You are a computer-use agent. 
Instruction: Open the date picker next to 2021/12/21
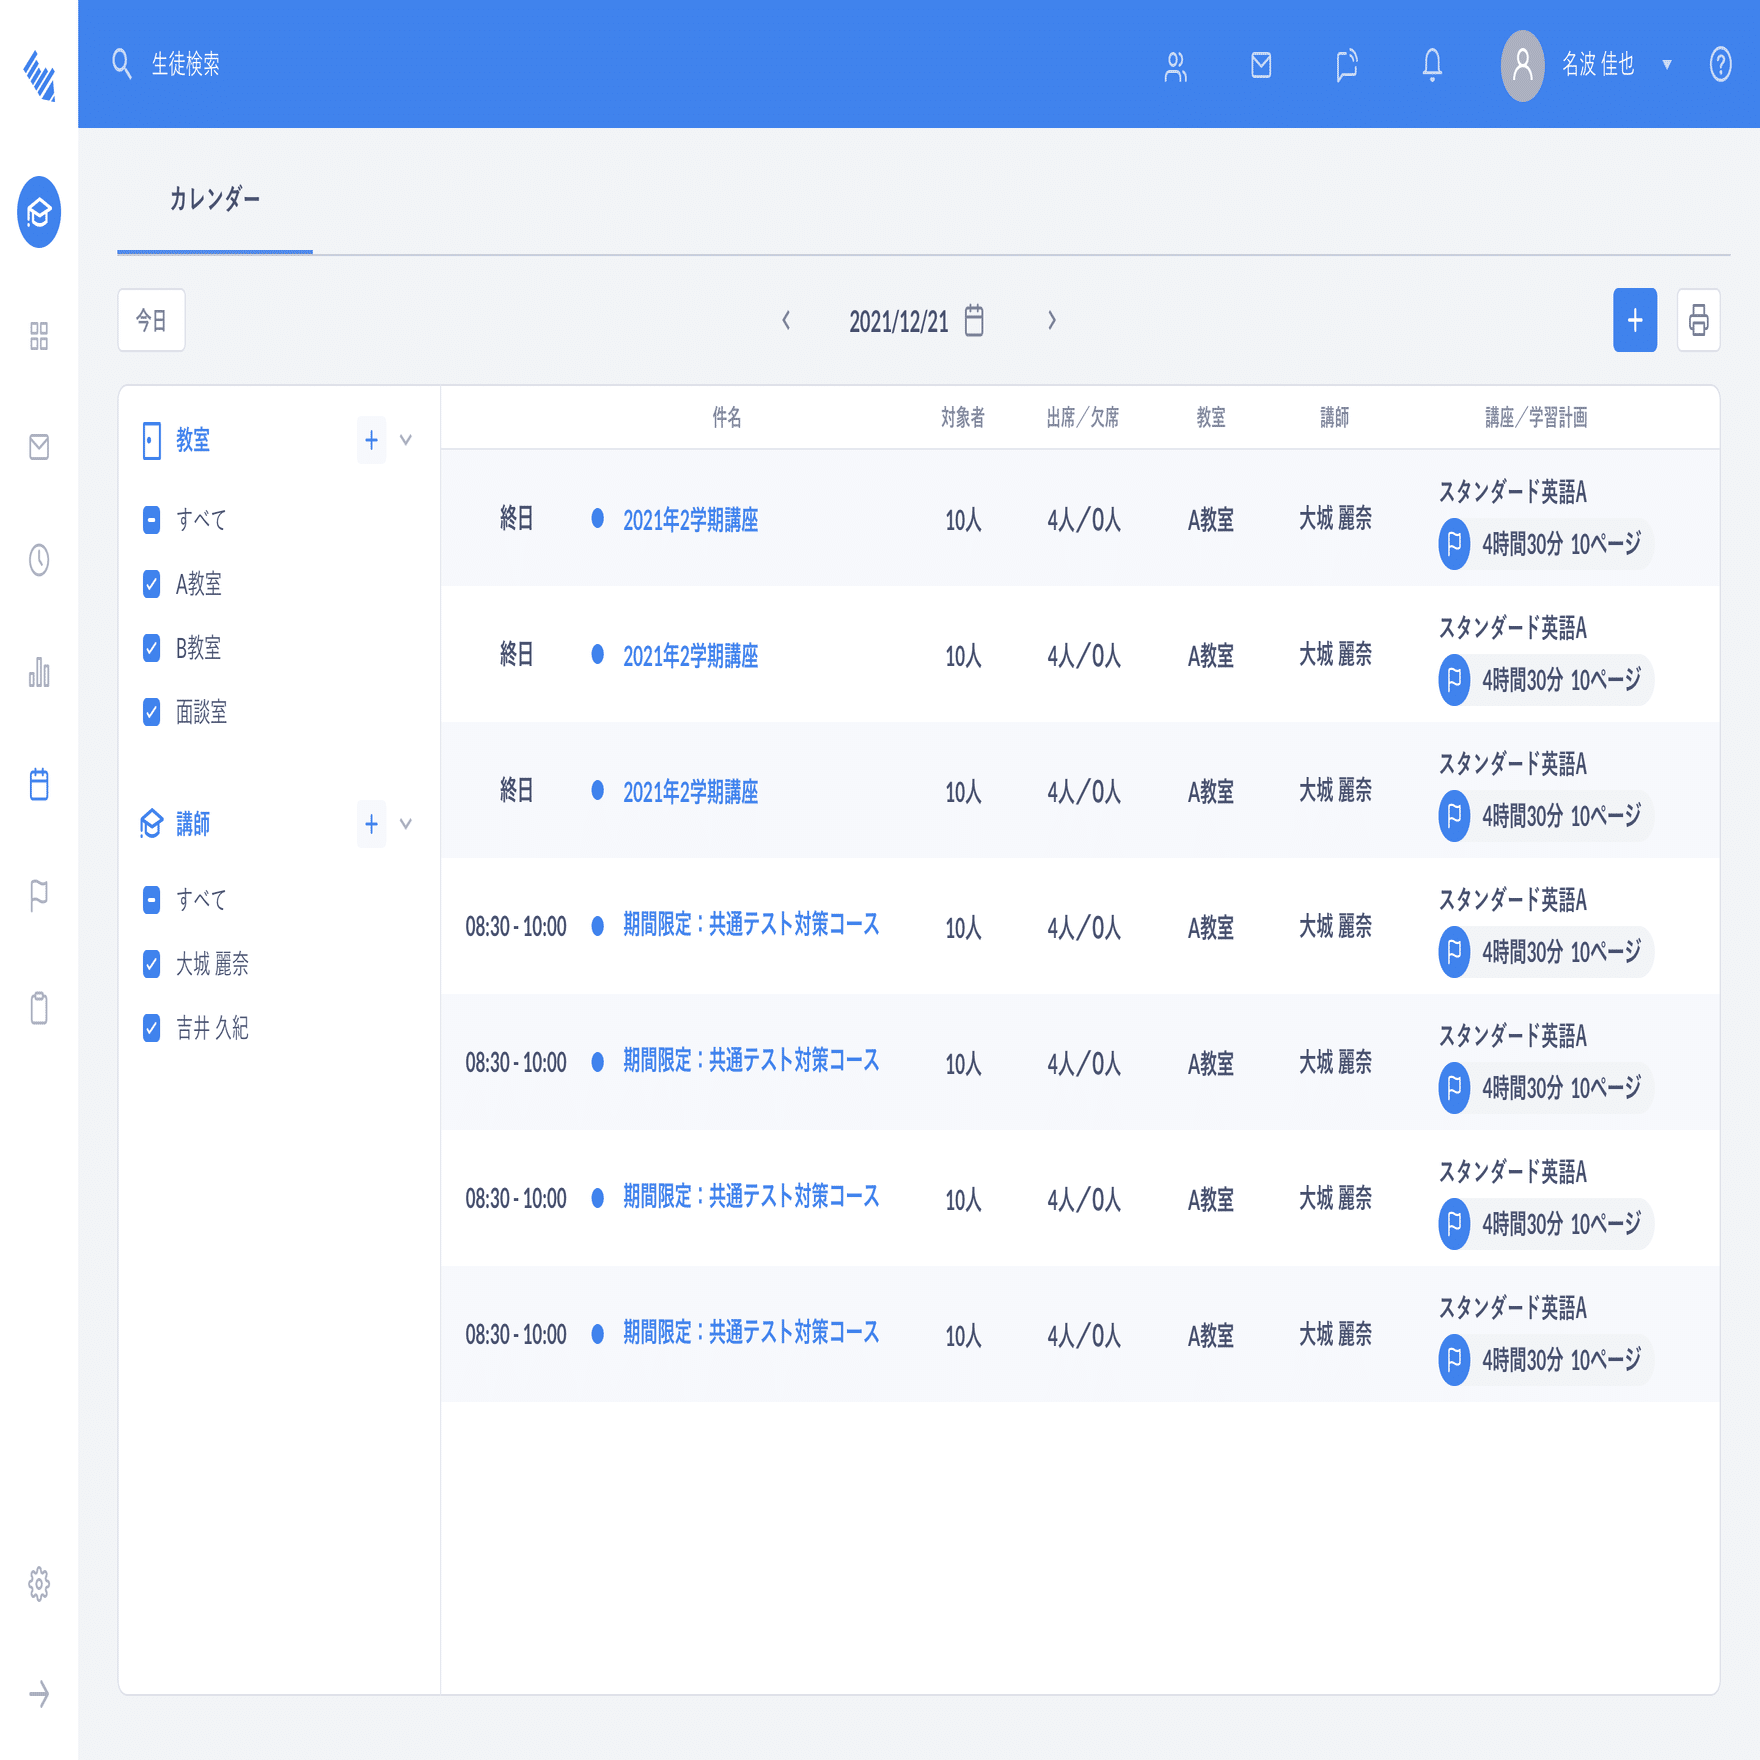tap(971, 321)
